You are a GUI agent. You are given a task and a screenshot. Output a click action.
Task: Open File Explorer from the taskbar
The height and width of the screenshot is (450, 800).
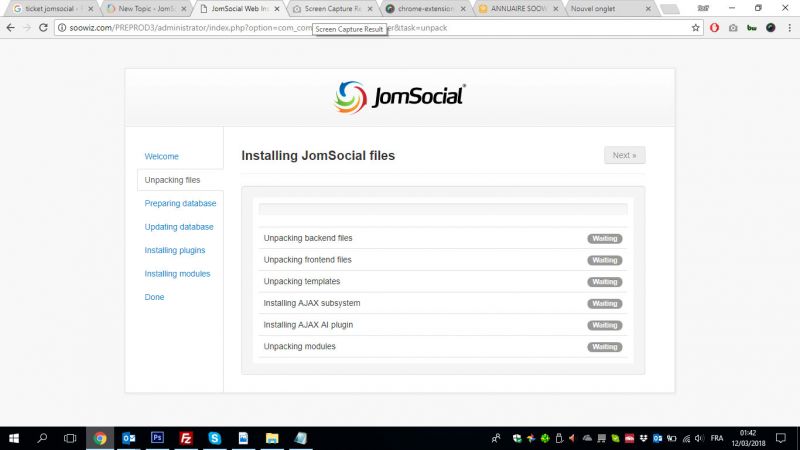click(272, 438)
